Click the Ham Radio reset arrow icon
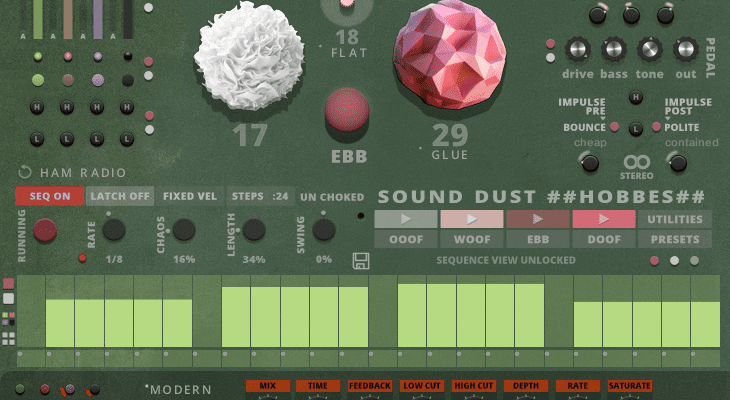 coord(25,172)
